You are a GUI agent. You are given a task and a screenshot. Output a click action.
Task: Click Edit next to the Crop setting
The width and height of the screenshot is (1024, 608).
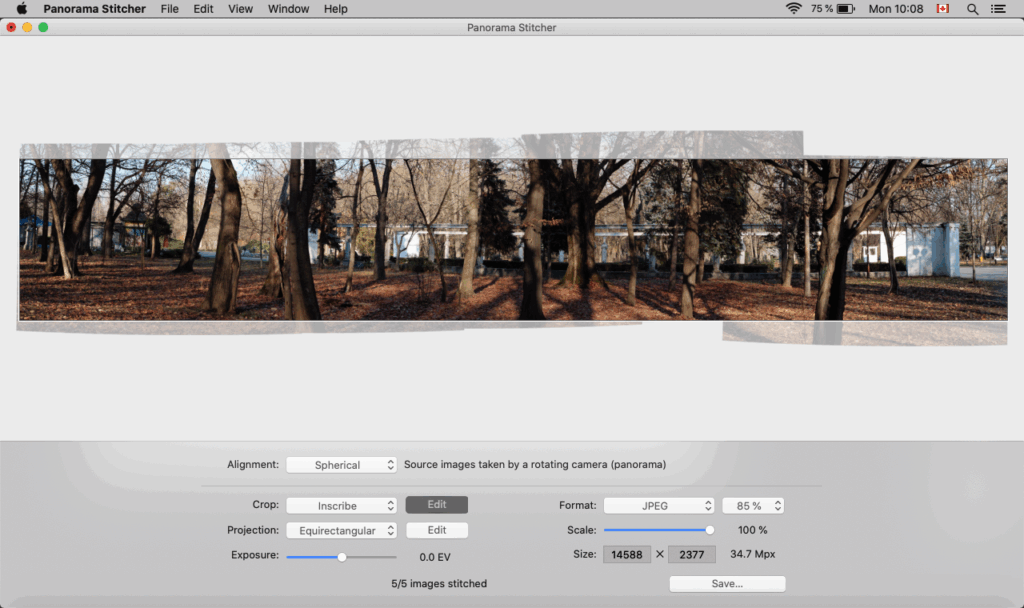pos(436,505)
